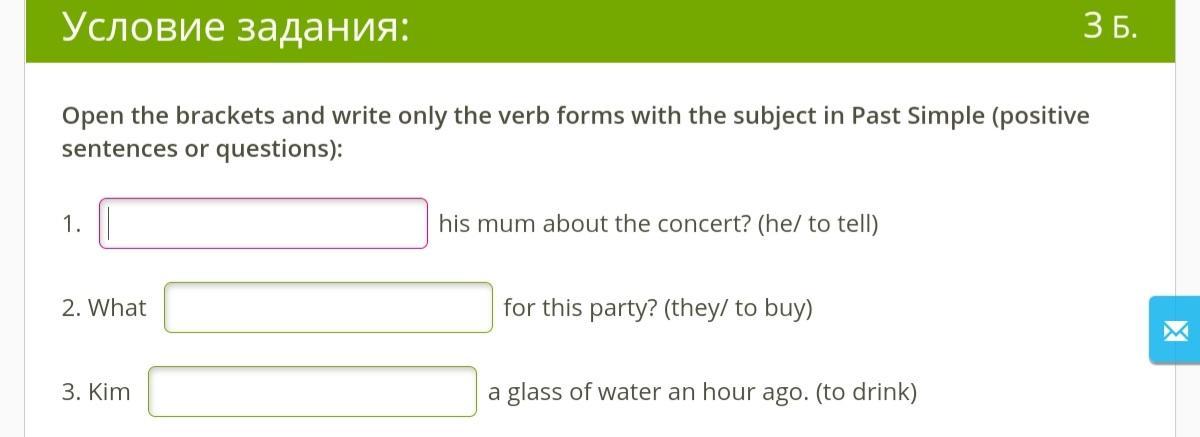
Task: Click the "3." item number
Action: click(71, 392)
